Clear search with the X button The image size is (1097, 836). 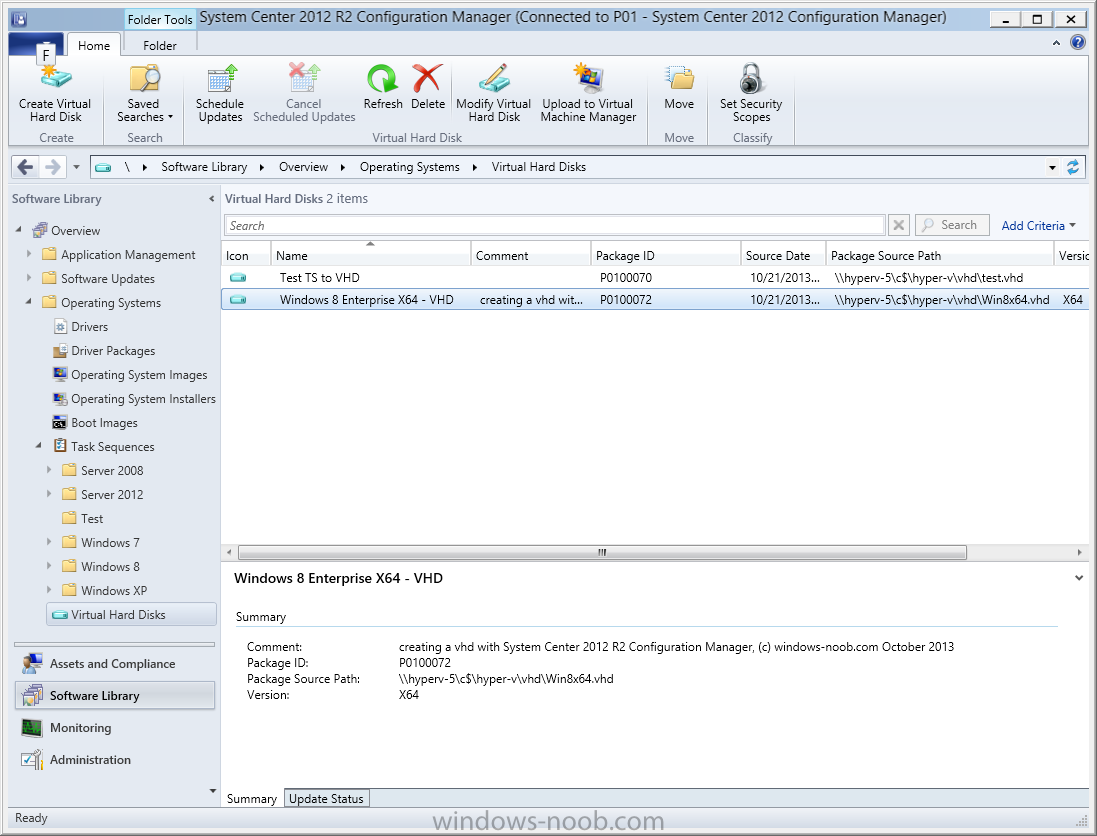(x=899, y=225)
